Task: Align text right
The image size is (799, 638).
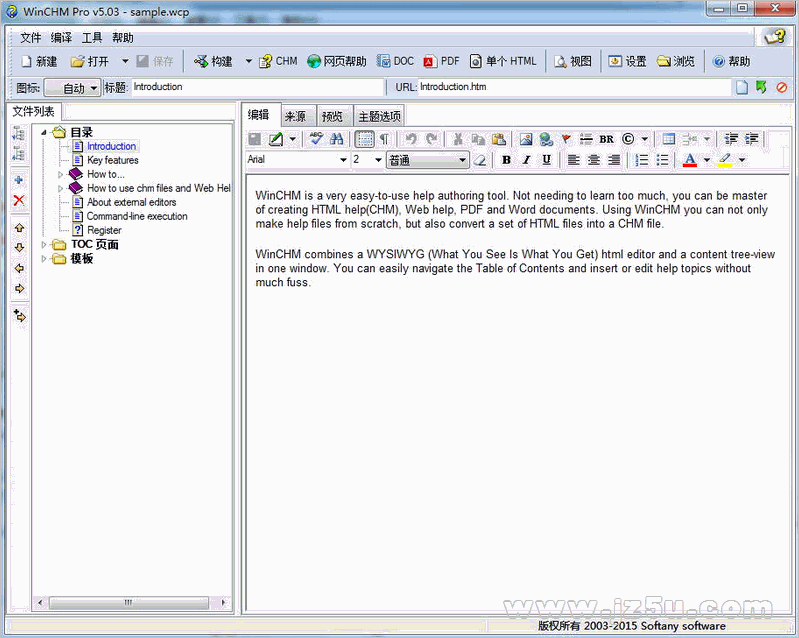Action: [x=614, y=160]
